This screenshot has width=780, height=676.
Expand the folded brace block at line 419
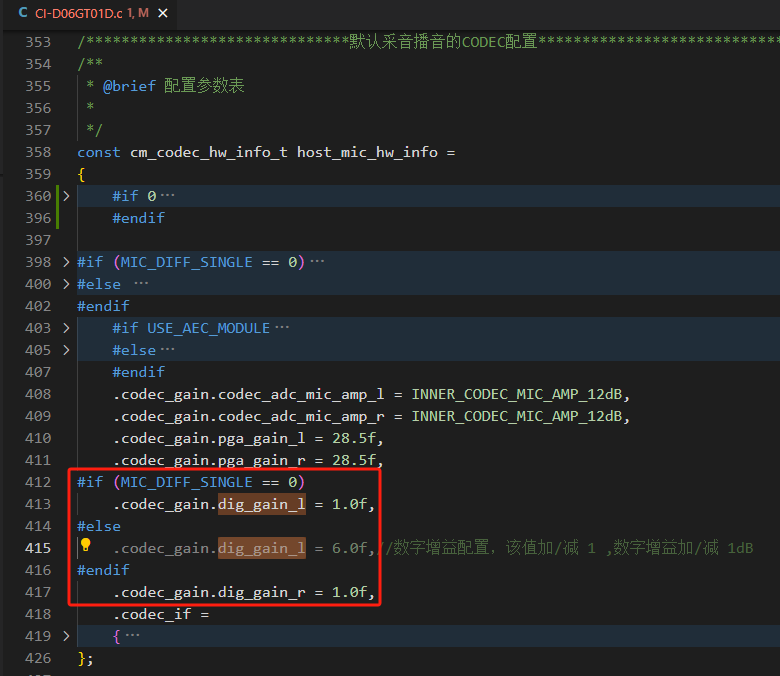pos(66,636)
